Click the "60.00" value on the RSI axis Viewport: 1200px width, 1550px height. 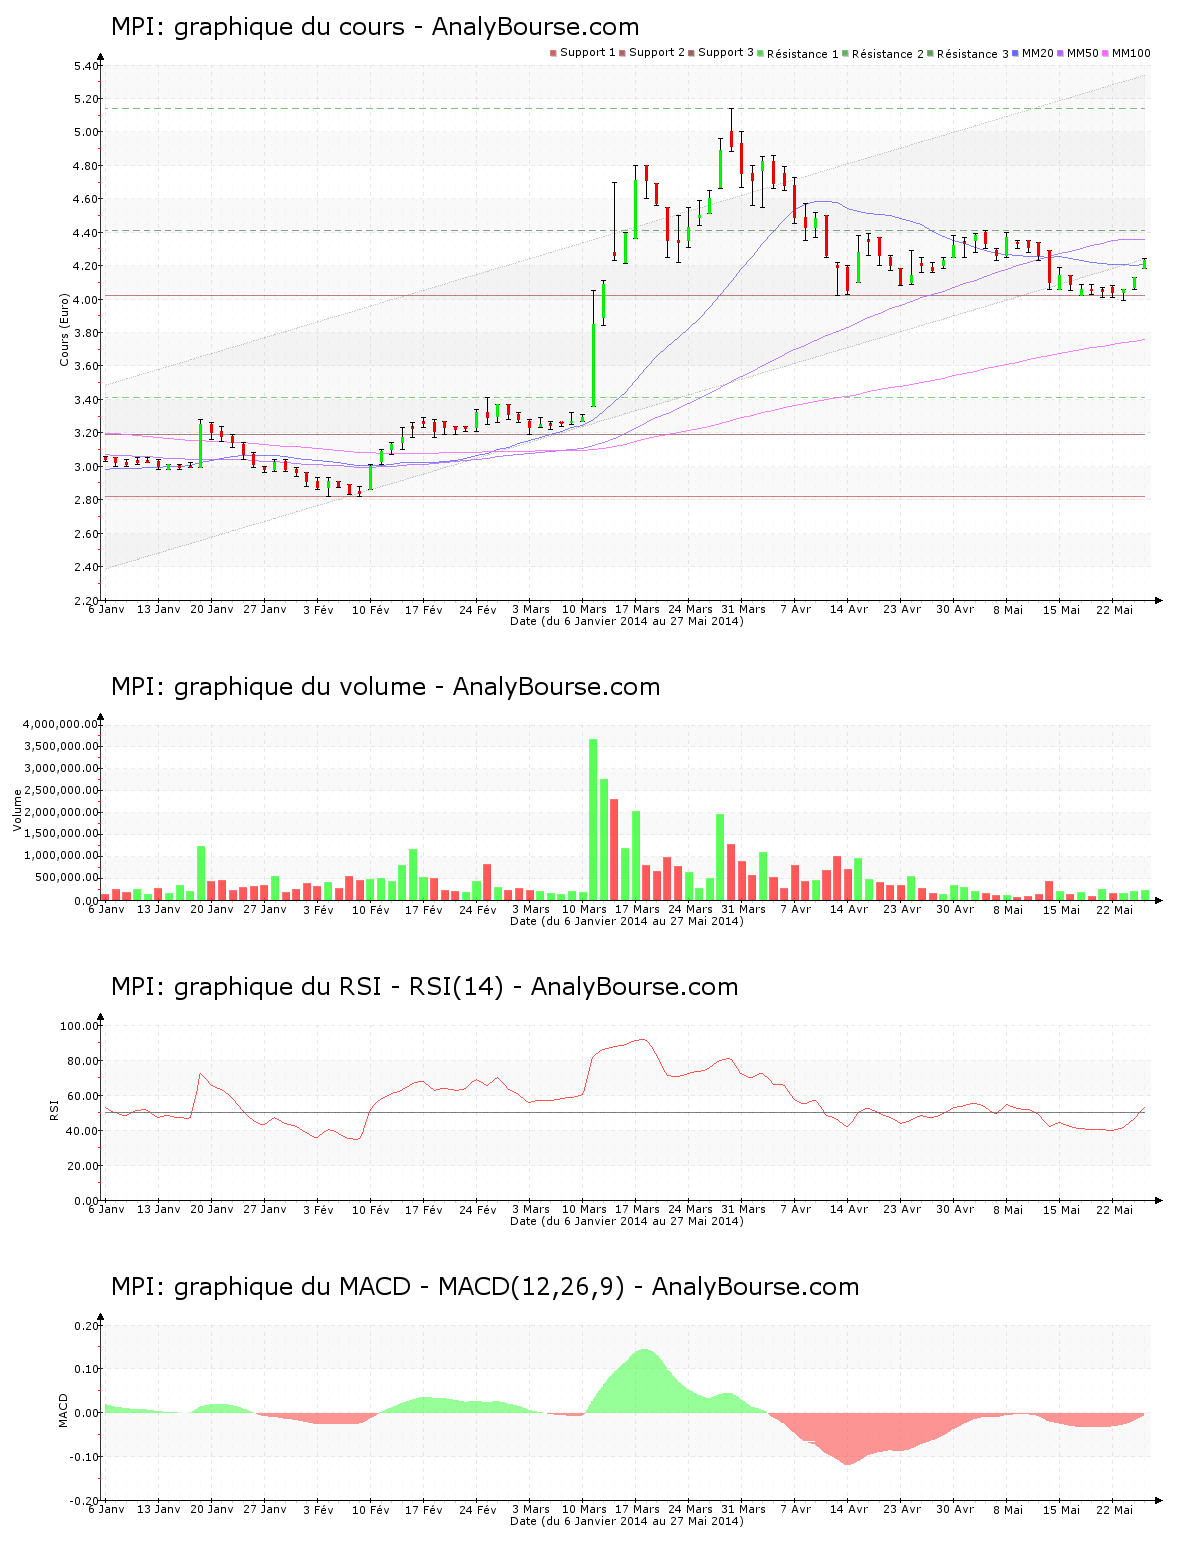(83, 1096)
